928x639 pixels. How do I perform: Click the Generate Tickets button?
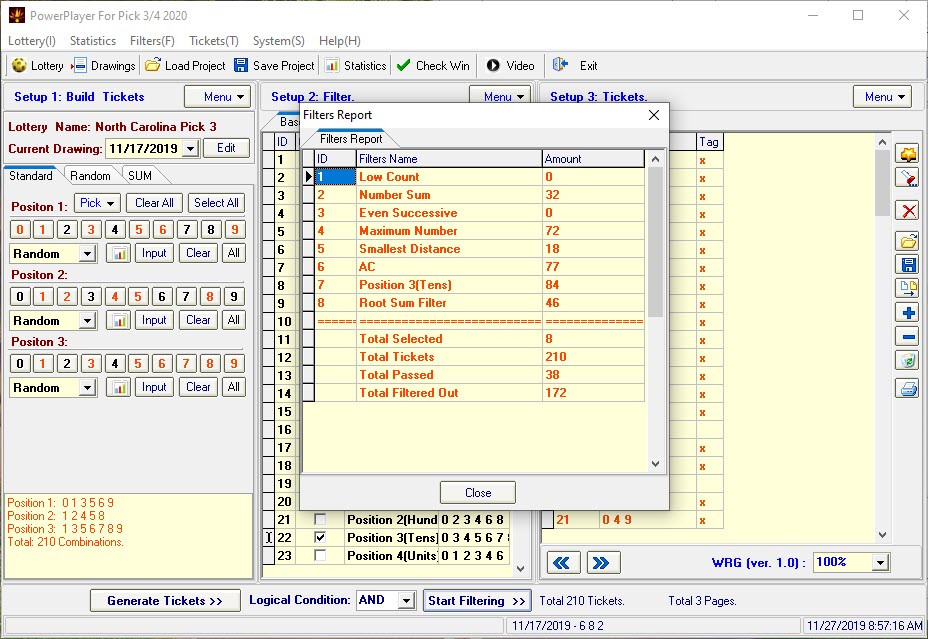[164, 601]
